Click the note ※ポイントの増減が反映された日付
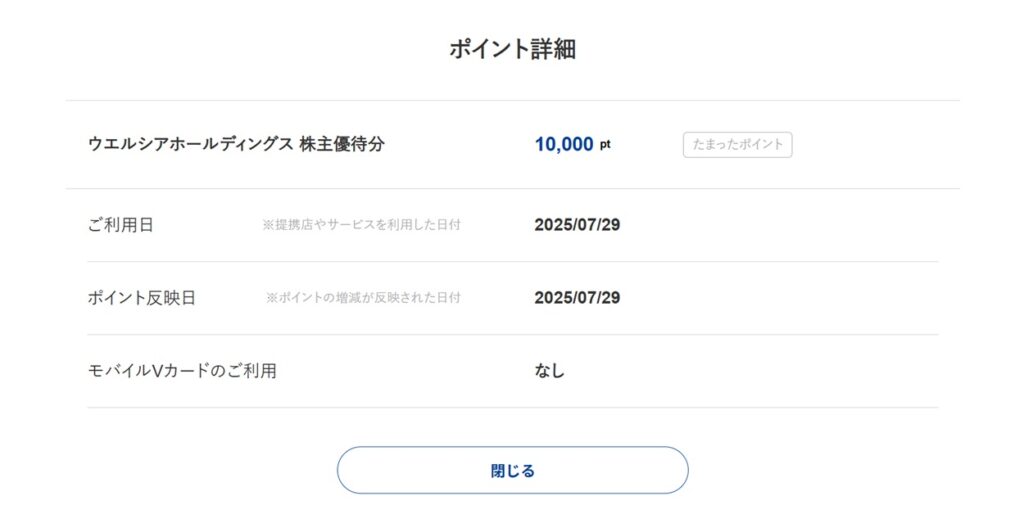The image size is (1024, 523). (363, 298)
